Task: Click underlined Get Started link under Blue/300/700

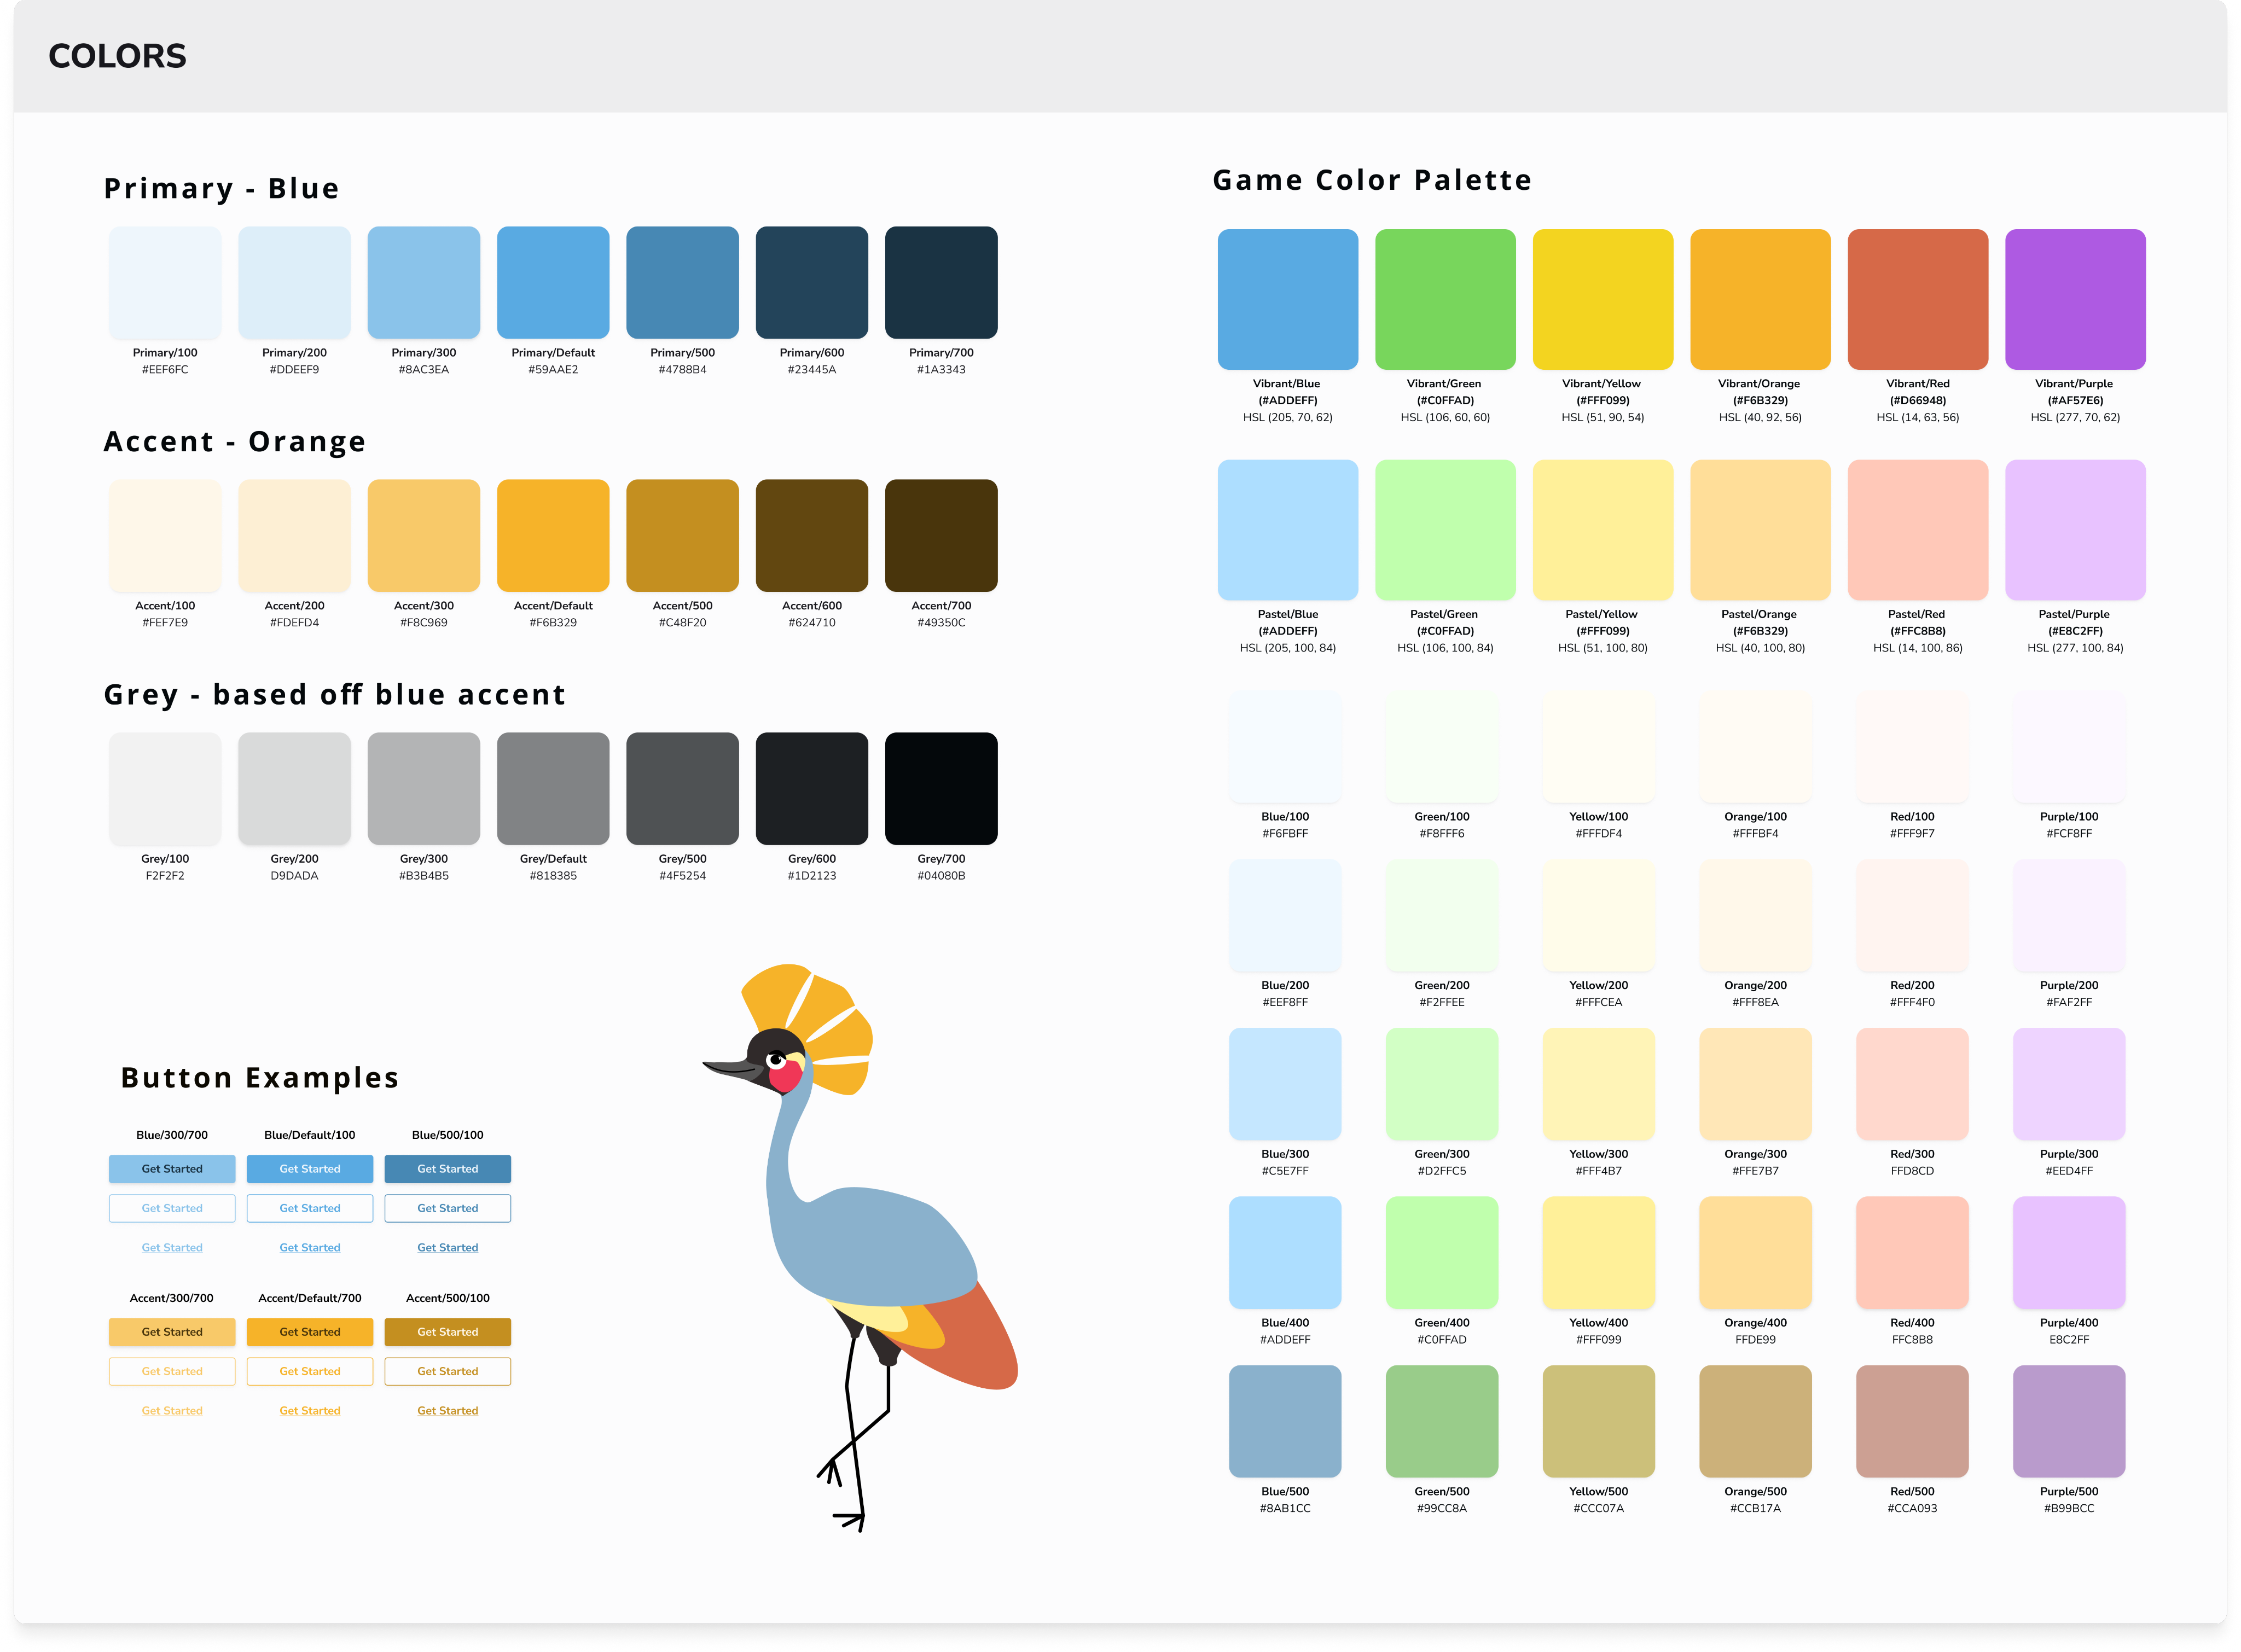Action: tap(172, 1248)
